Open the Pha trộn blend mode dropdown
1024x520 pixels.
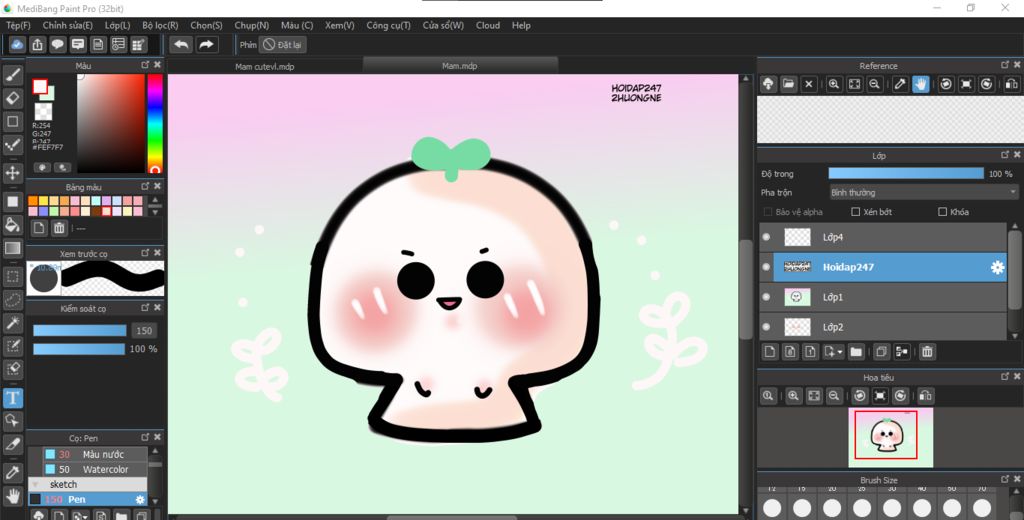click(x=923, y=193)
